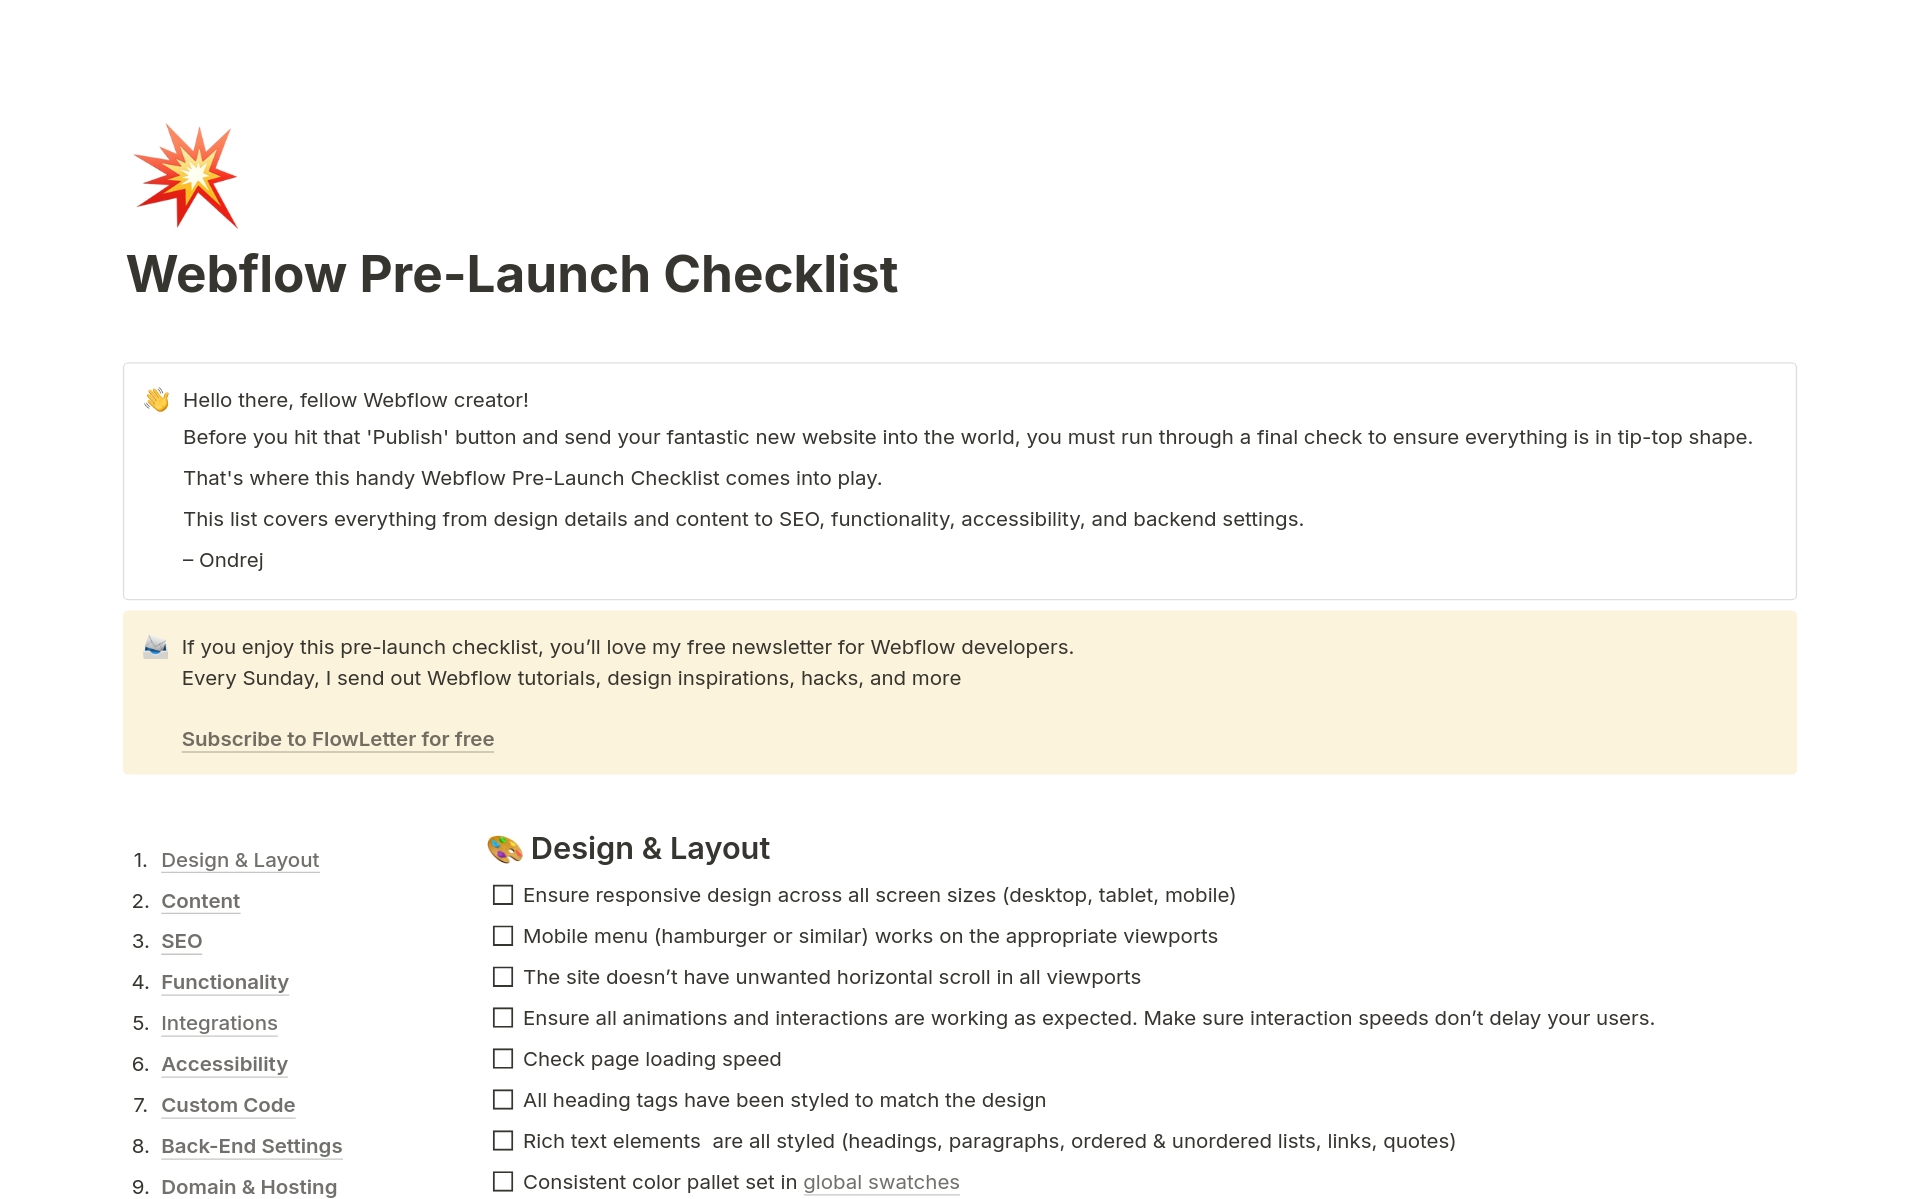Image resolution: width=1920 pixels, height=1199 pixels.
Task: Expand the Functionality section
Action: (x=224, y=981)
